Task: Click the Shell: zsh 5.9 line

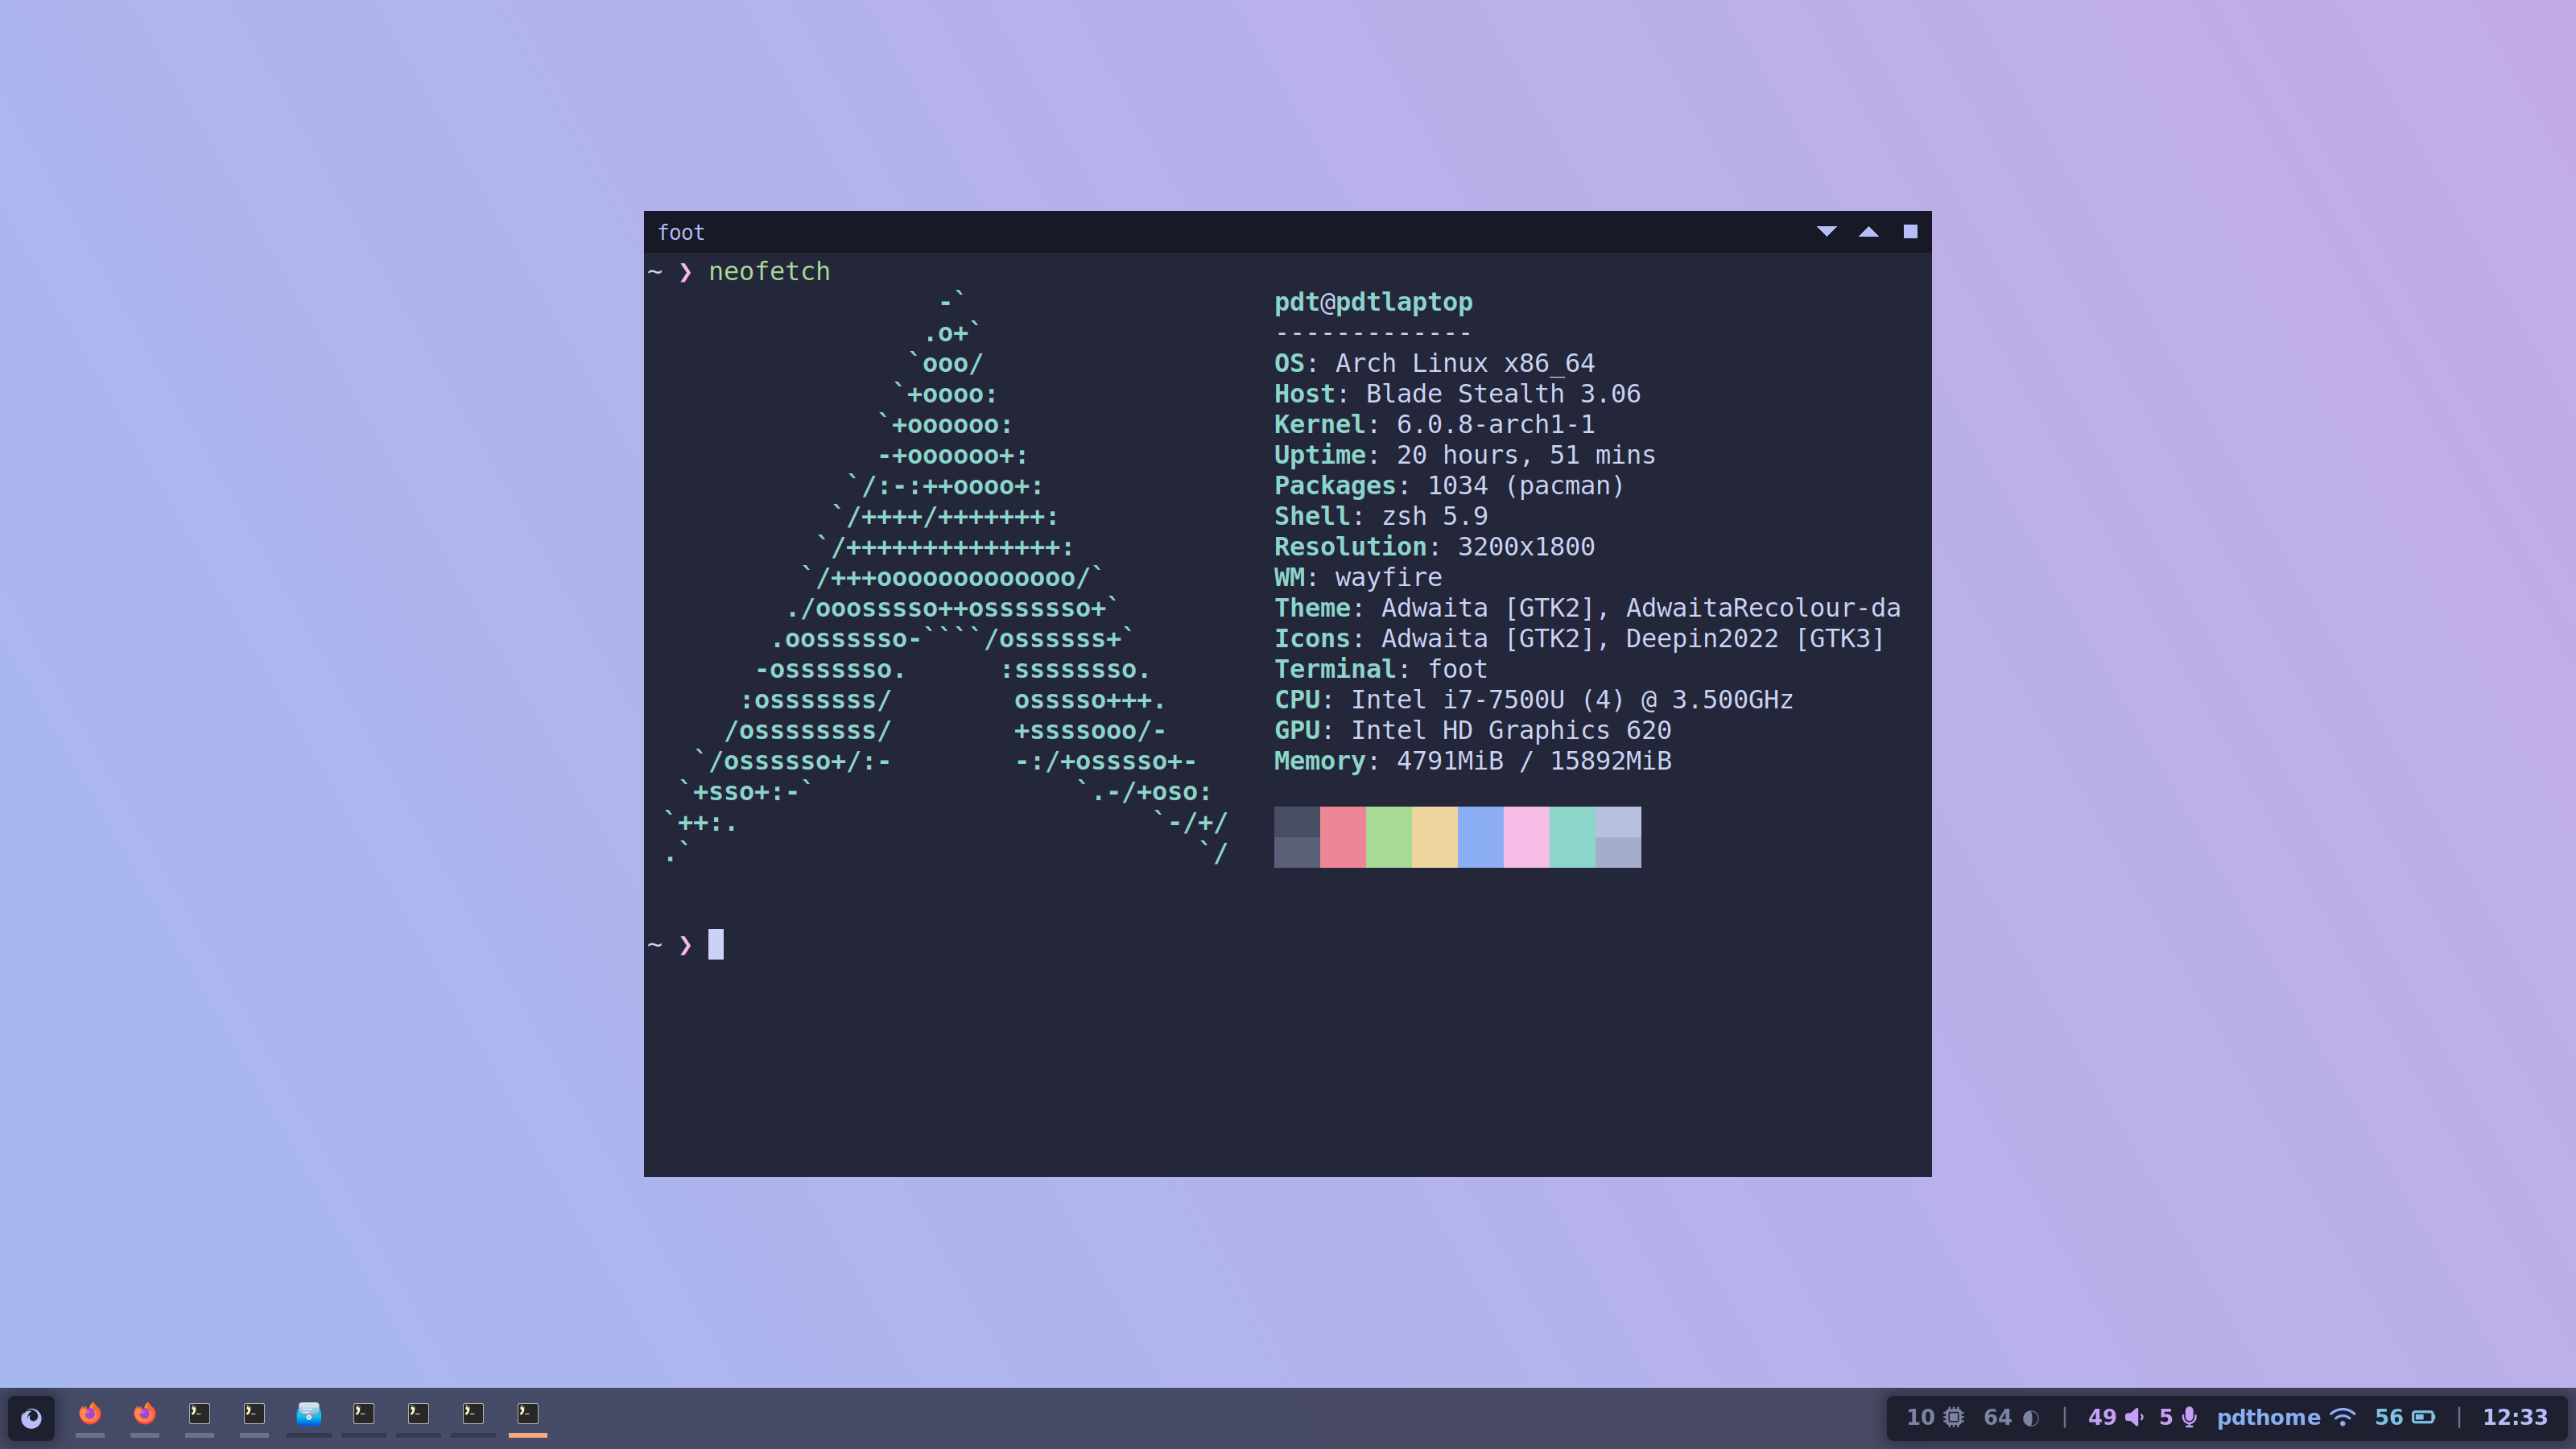Action: click(1381, 516)
